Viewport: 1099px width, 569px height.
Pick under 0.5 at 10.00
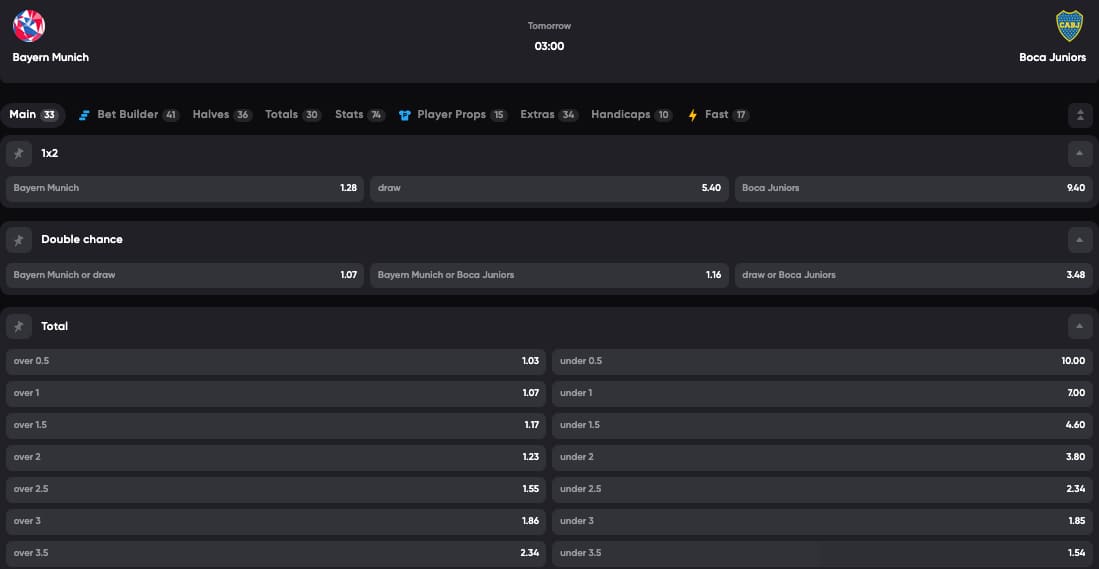823,362
